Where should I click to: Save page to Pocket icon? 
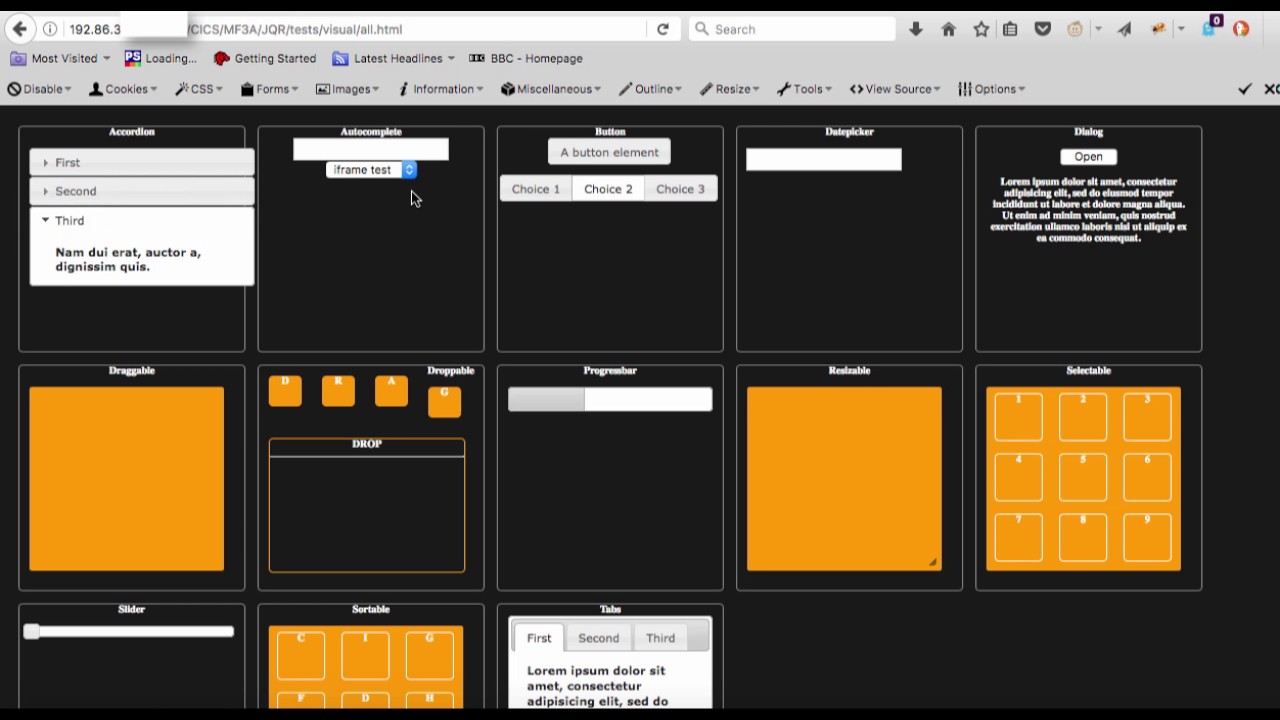coord(1043,29)
